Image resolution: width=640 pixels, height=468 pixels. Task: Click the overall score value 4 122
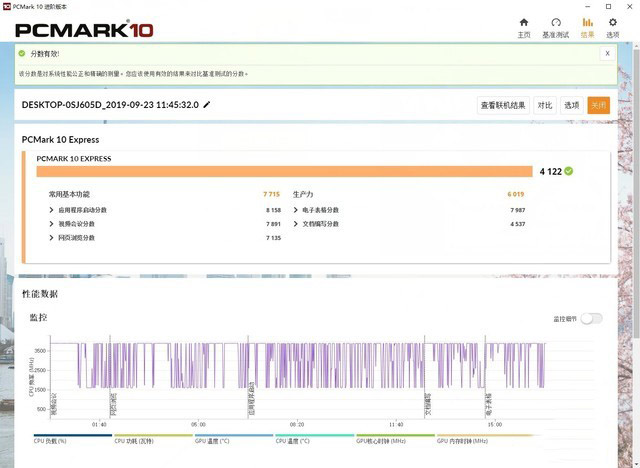551,172
